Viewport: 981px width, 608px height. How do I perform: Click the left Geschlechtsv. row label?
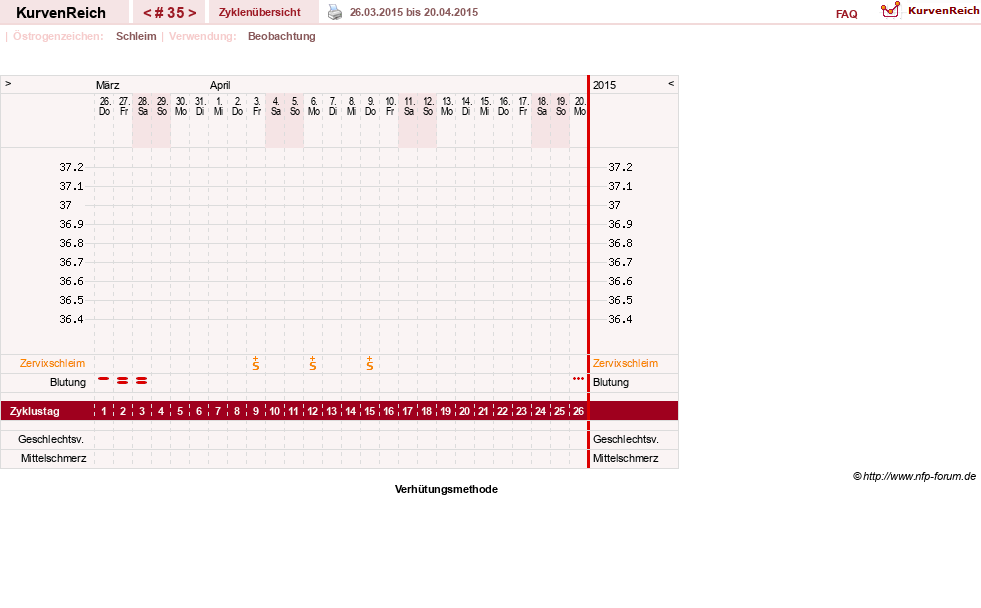51,439
